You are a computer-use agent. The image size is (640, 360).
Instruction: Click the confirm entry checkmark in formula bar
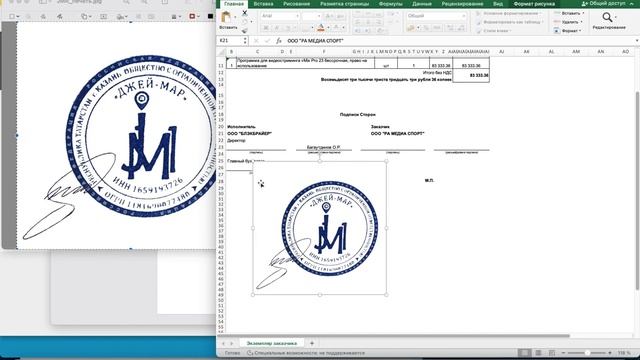(x=267, y=41)
